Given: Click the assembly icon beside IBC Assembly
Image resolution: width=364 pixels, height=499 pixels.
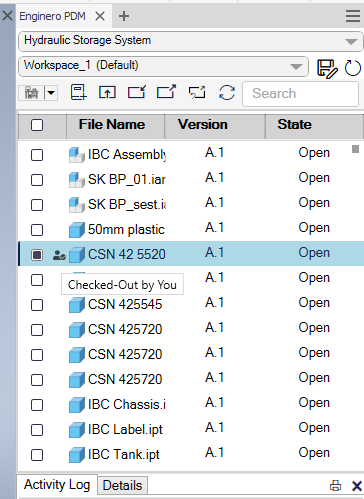Looking at the screenshot, I should pyautogui.click(x=77, y=155).
